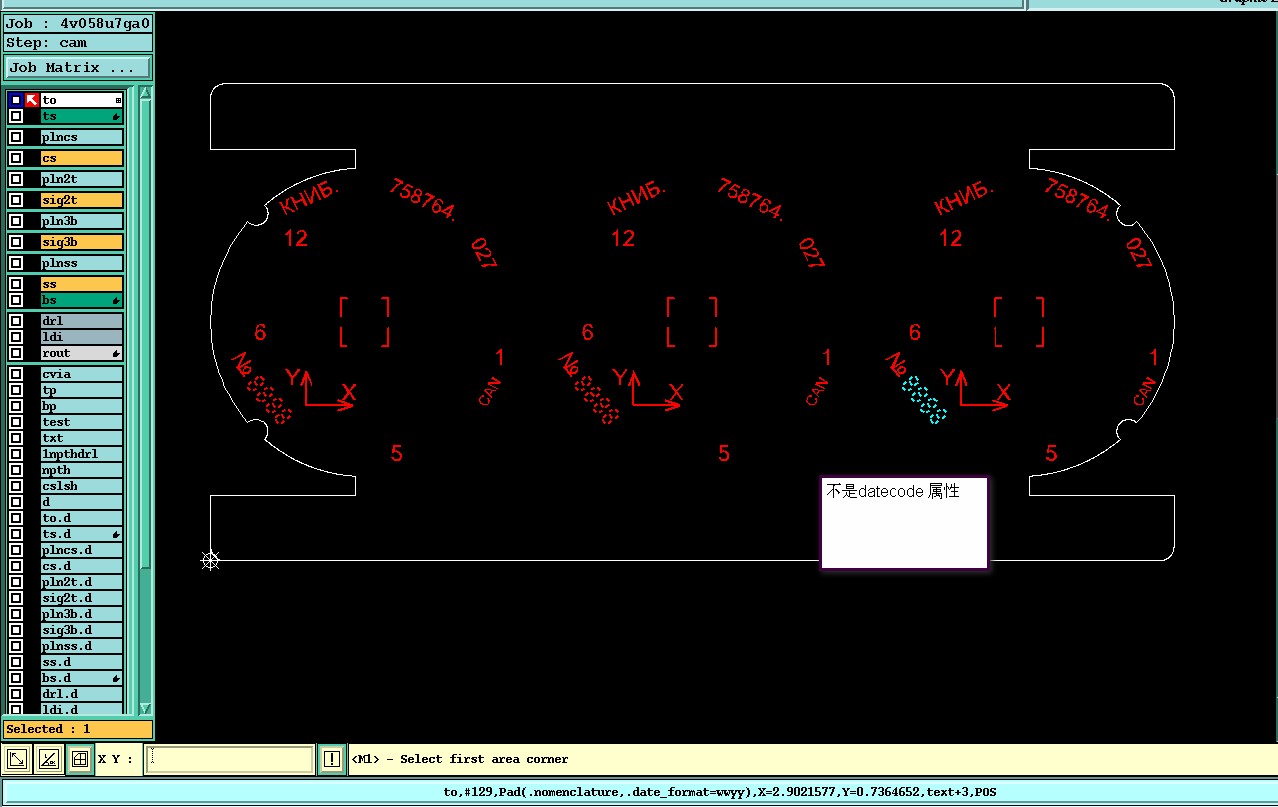Screen dimensions: 1278x807
Task: Toggle display checkbox for layer cslsh
Action: (15, 486)
